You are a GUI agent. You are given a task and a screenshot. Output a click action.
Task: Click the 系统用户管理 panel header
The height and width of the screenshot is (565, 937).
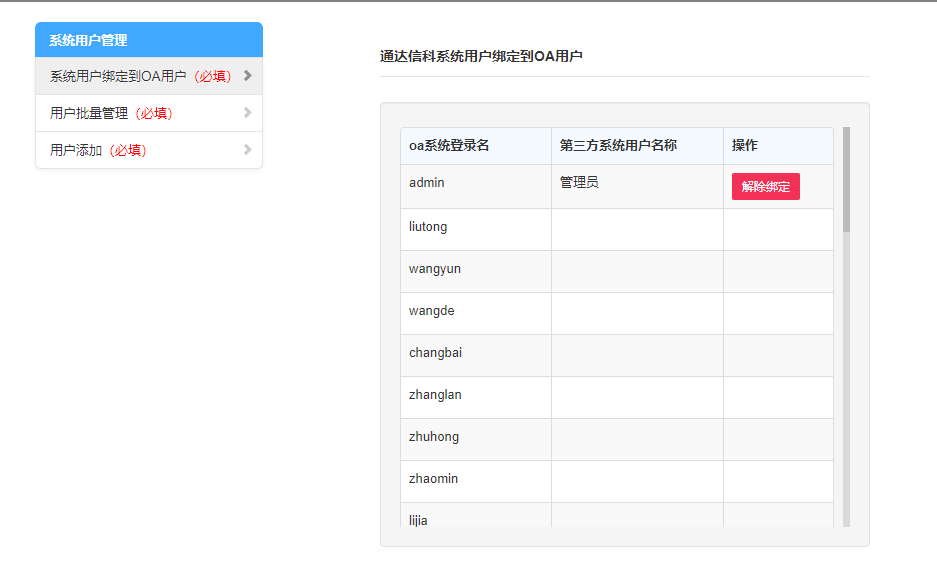click(149, 40)
